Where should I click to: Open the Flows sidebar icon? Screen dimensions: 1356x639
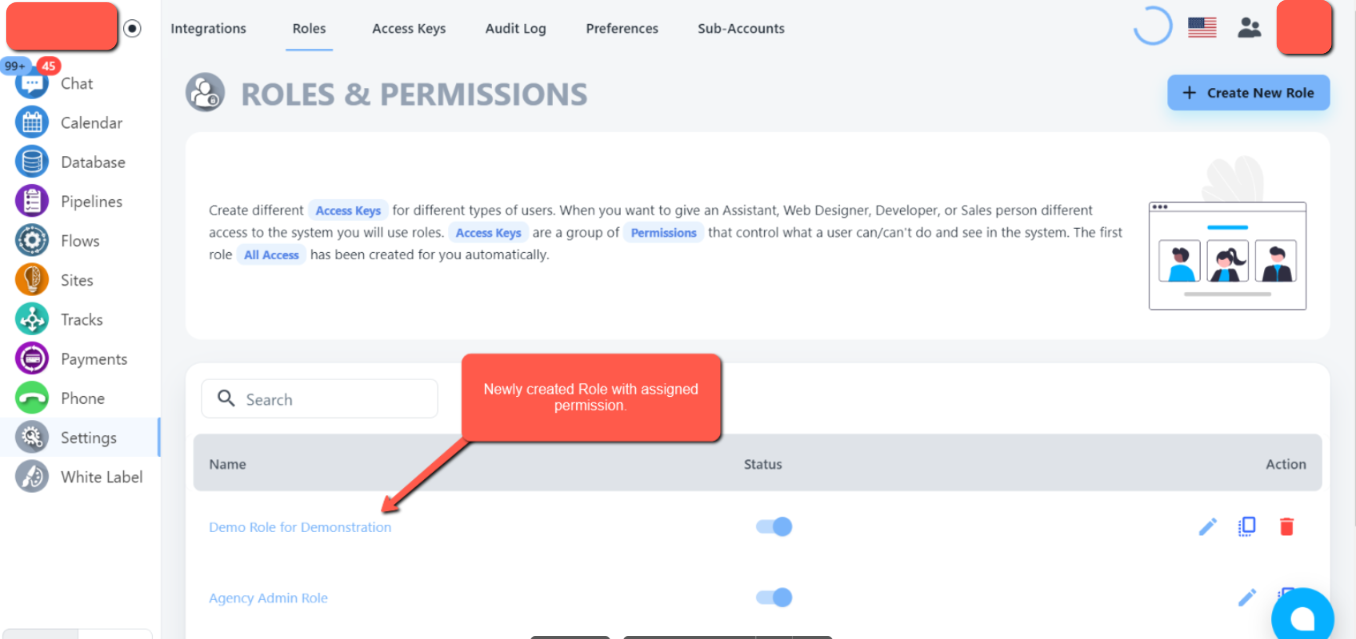coord(32,241)
